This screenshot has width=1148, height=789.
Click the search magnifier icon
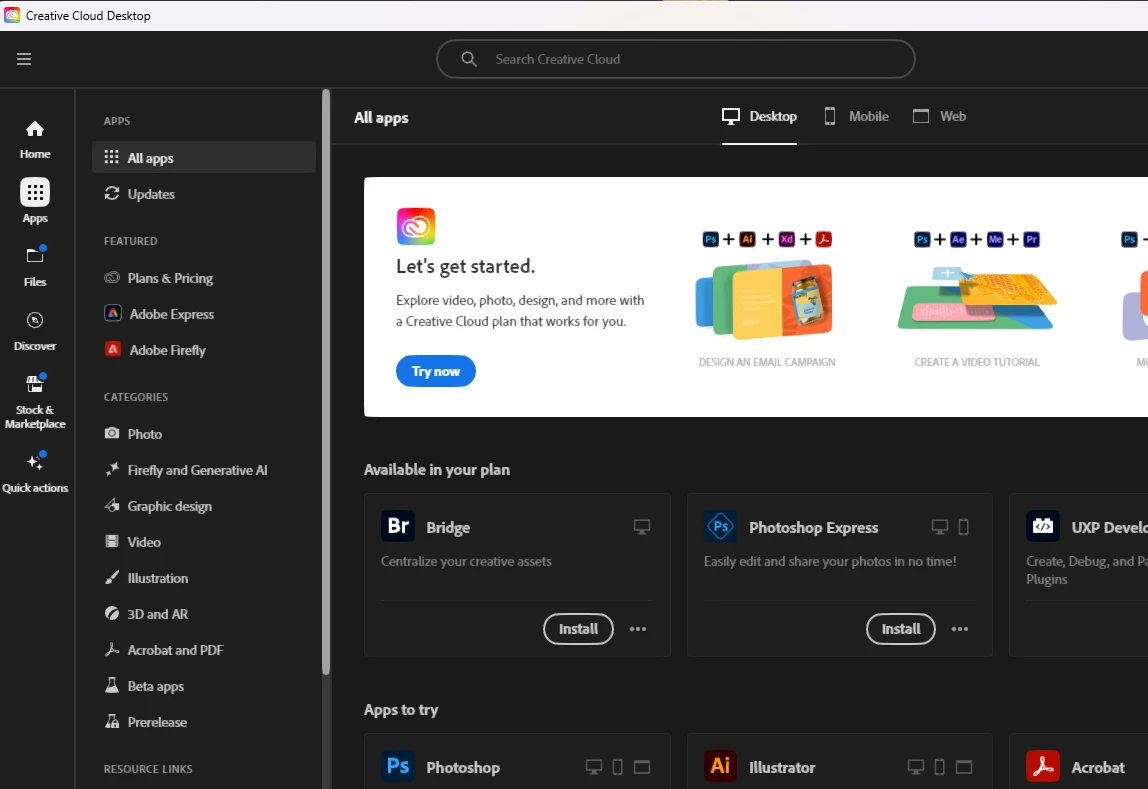(469, 59)
